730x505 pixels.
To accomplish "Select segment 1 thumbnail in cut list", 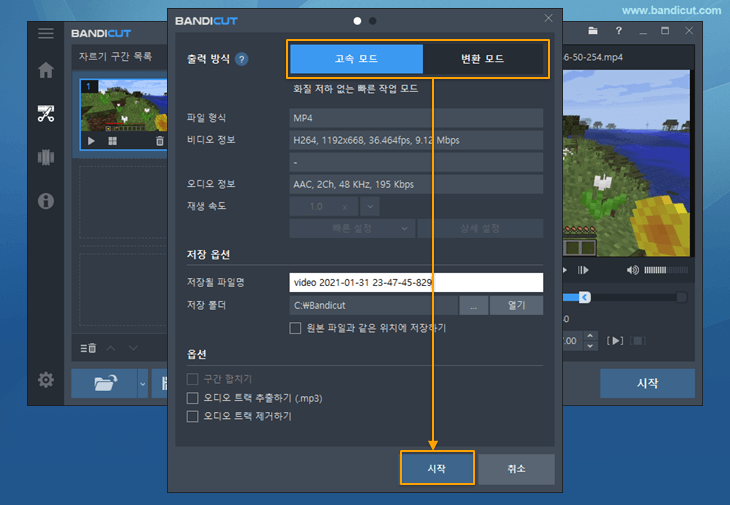I will [x=124, y=105].
